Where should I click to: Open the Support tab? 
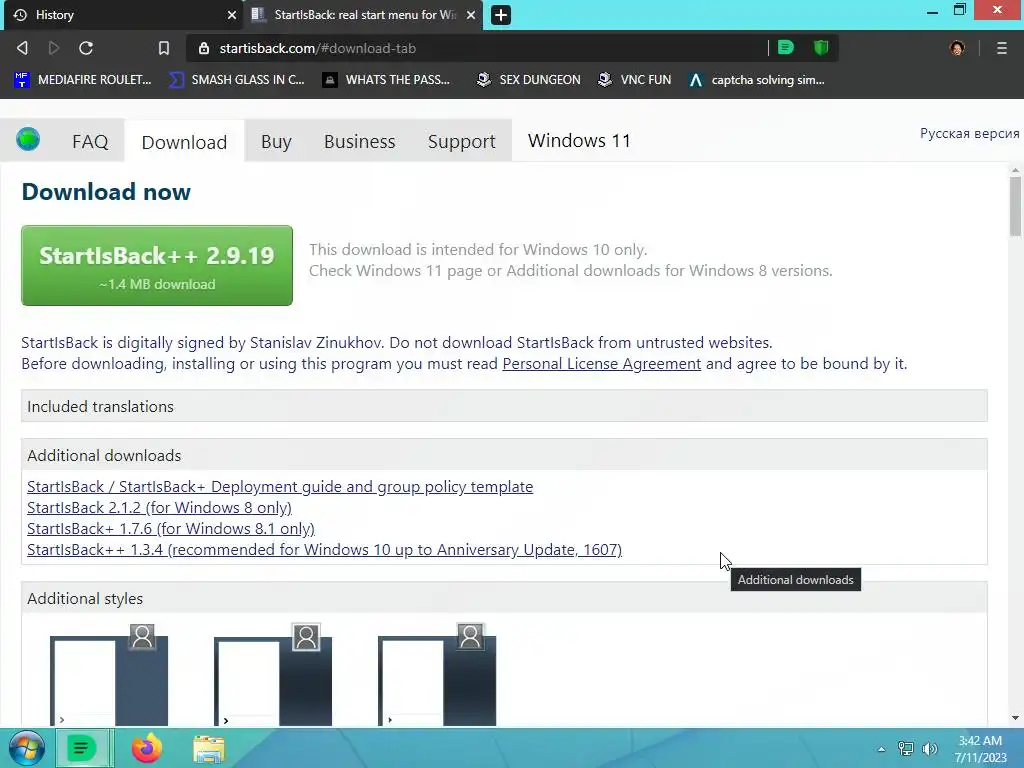click(x=462, y=141)
